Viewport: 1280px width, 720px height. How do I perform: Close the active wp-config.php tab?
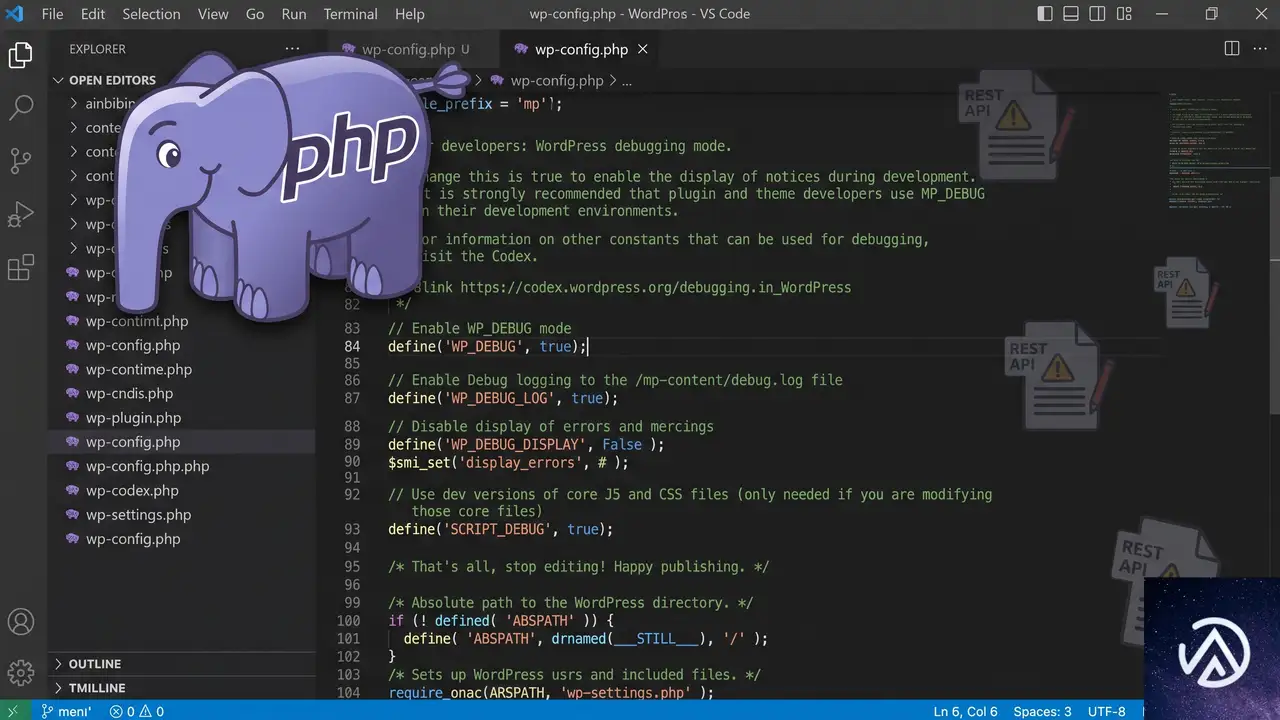(643, 49)
